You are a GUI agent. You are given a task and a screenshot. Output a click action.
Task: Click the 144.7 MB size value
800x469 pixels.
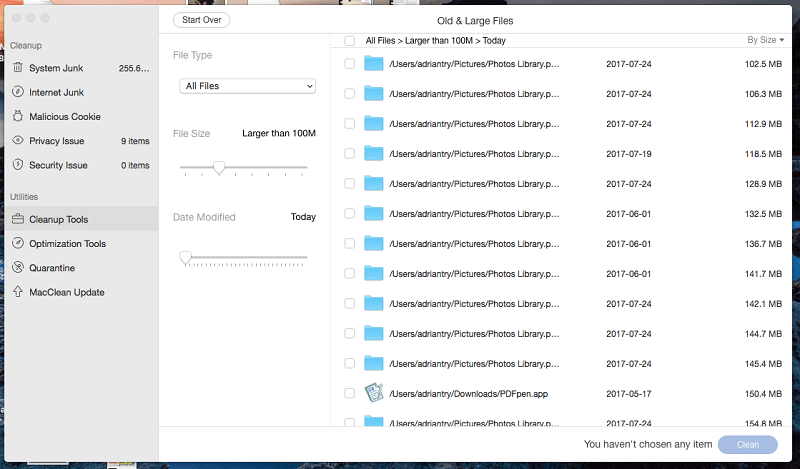click(x=763, y=333)
